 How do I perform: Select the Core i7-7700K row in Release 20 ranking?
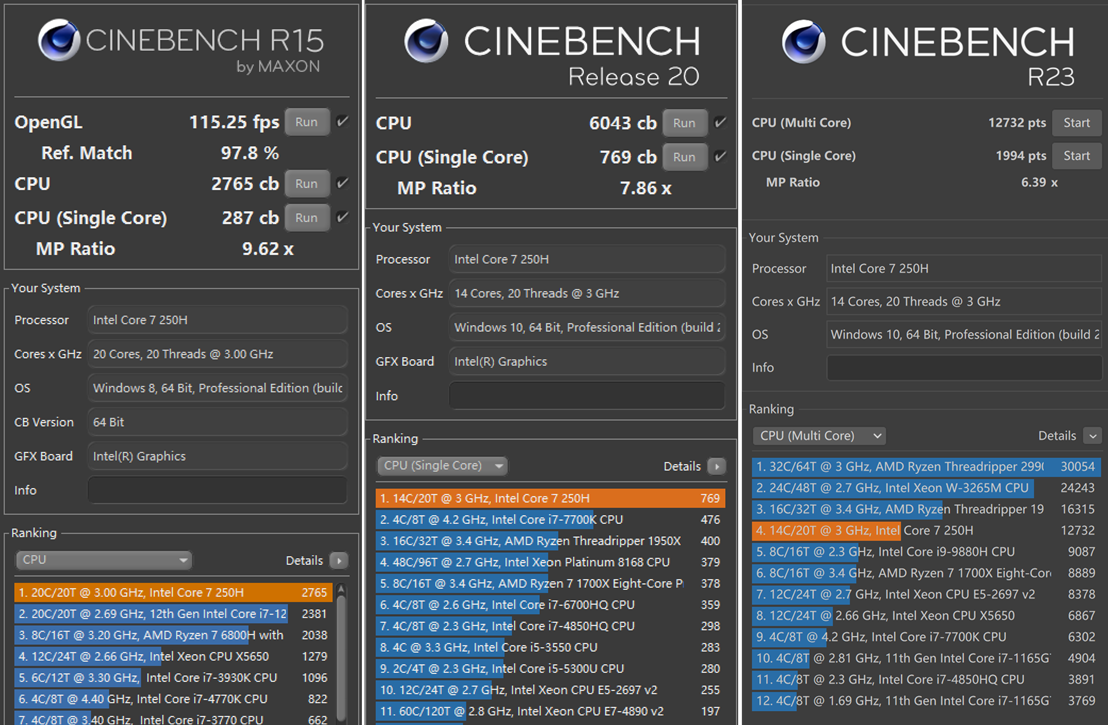[x=550, y=519]
